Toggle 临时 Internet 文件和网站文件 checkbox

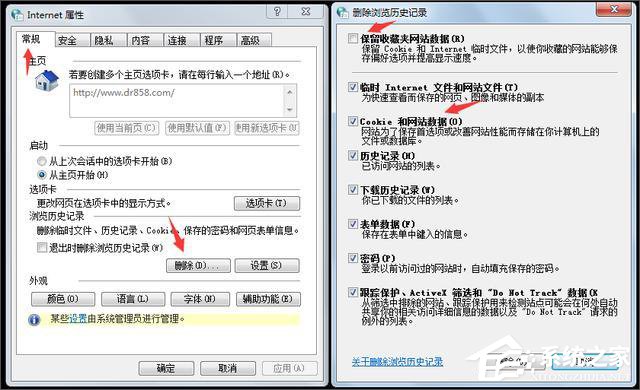[x=353, y=87]
